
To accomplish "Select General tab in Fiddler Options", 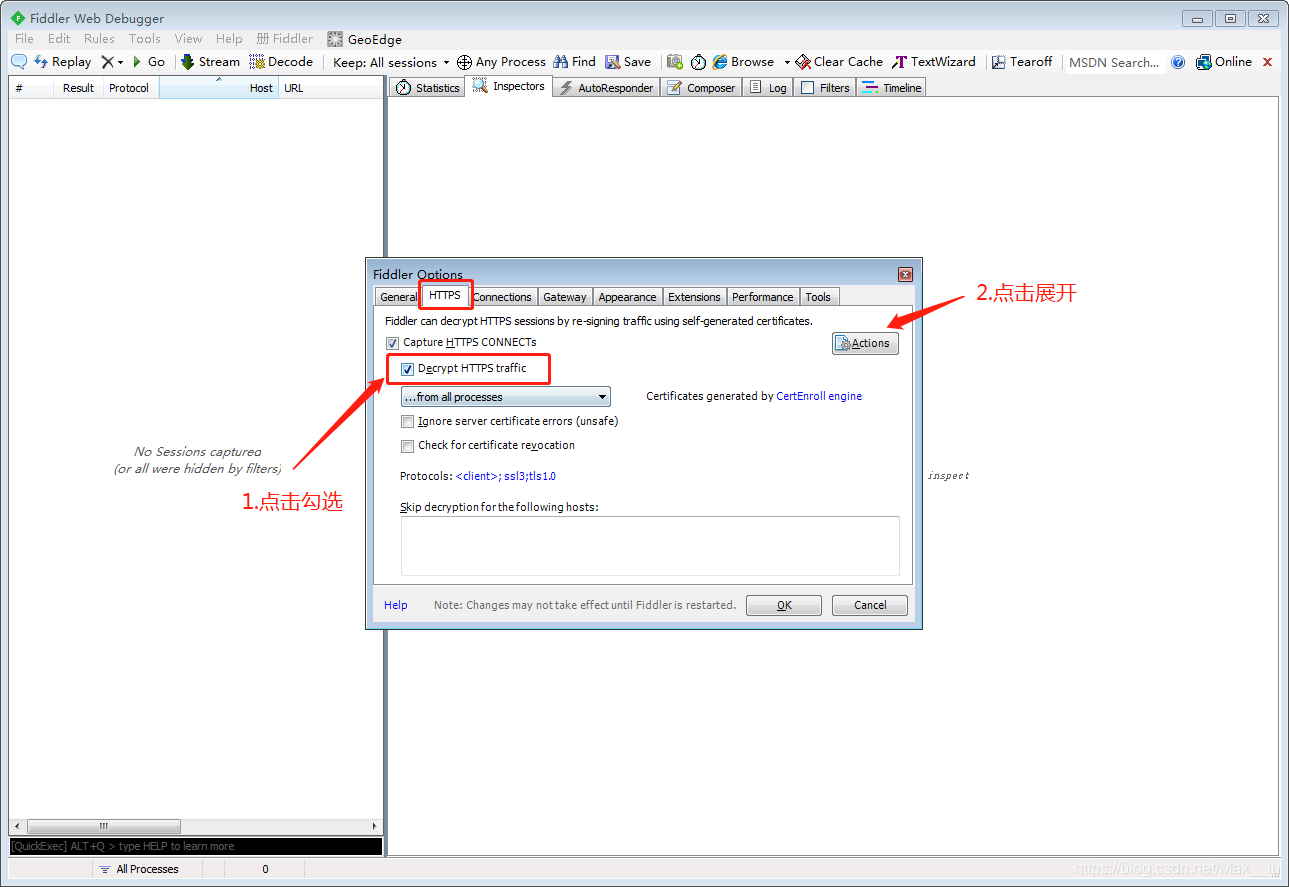I will pyautogui.click(x=398, y=297).
